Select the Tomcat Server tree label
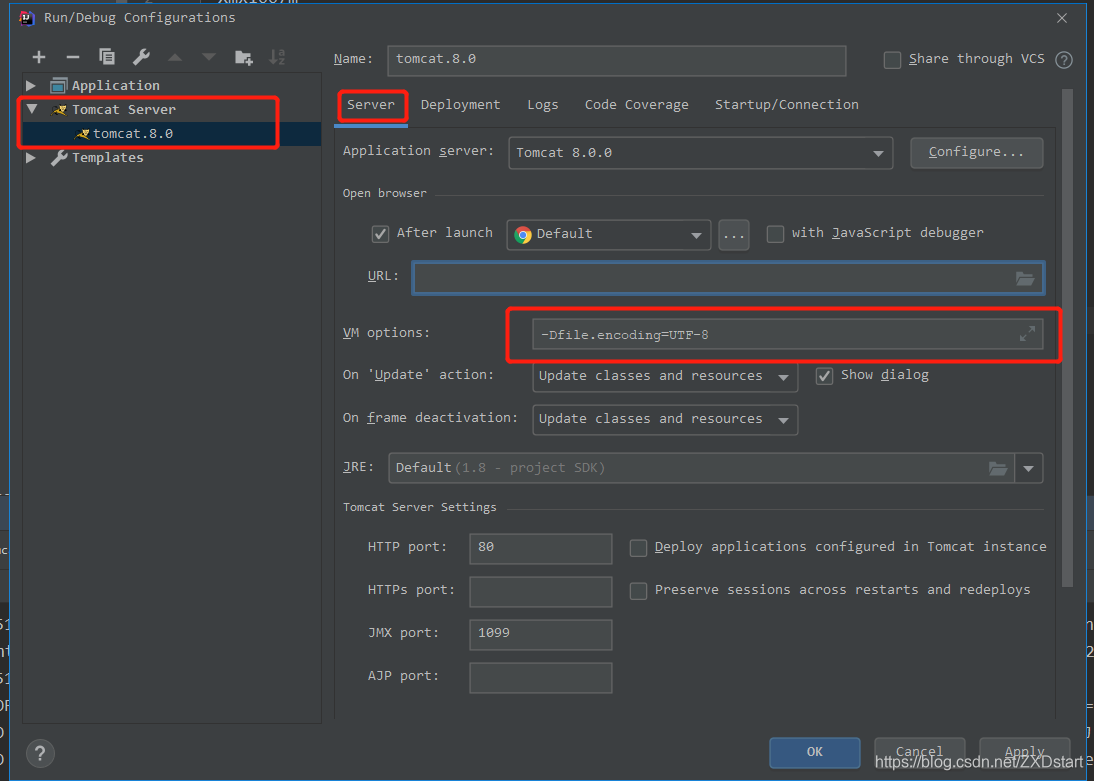The height and width of the screenshot is (781, 1094). point(124,110)
